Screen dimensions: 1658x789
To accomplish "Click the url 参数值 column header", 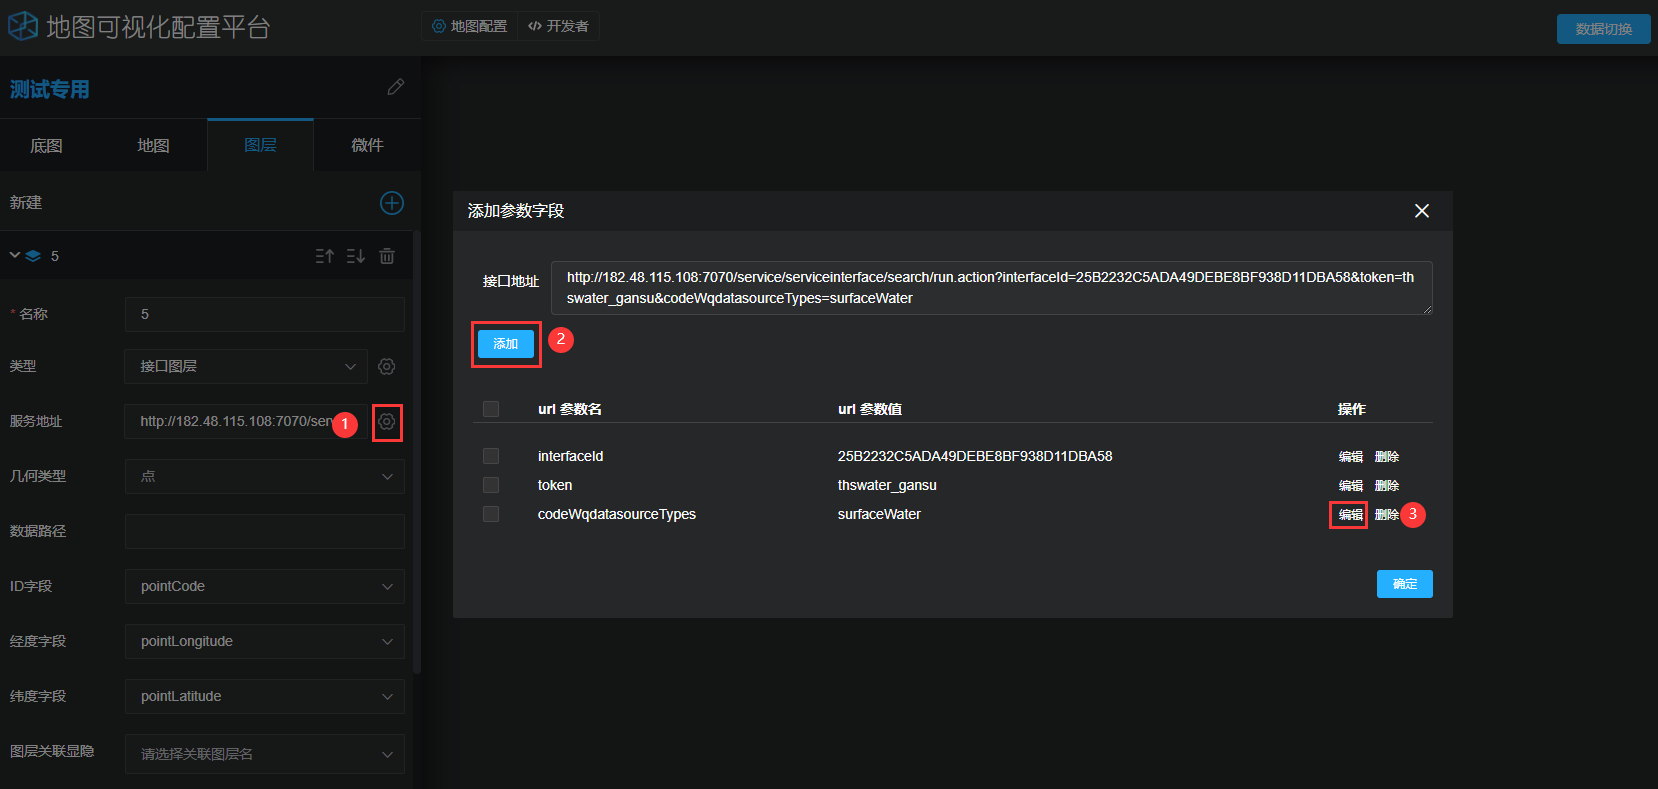I will tap(870, 409).
